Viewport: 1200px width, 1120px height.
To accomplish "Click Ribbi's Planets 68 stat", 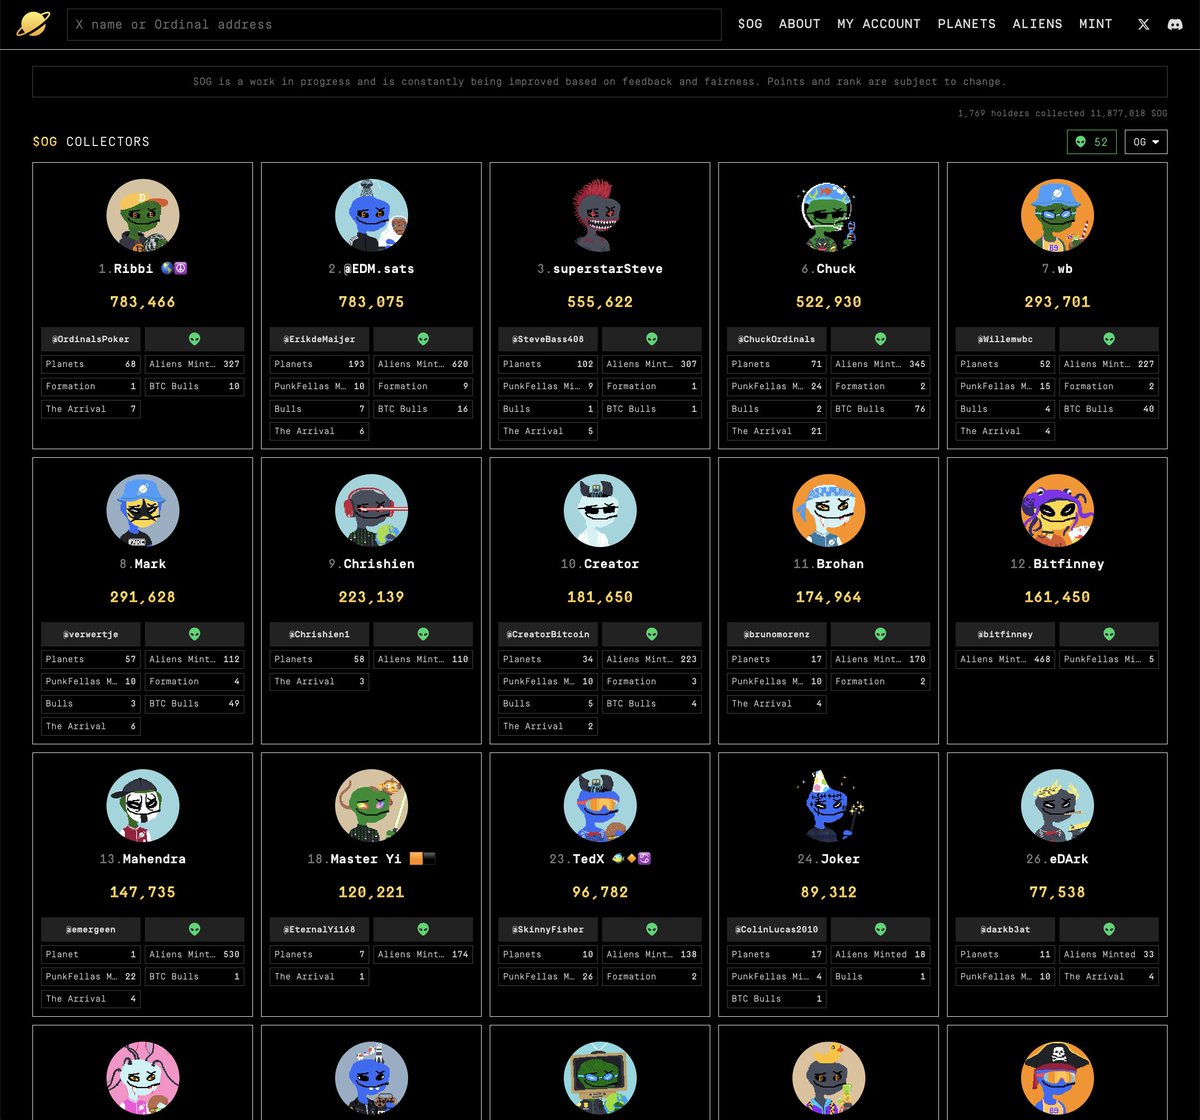I will pos(91,364).
